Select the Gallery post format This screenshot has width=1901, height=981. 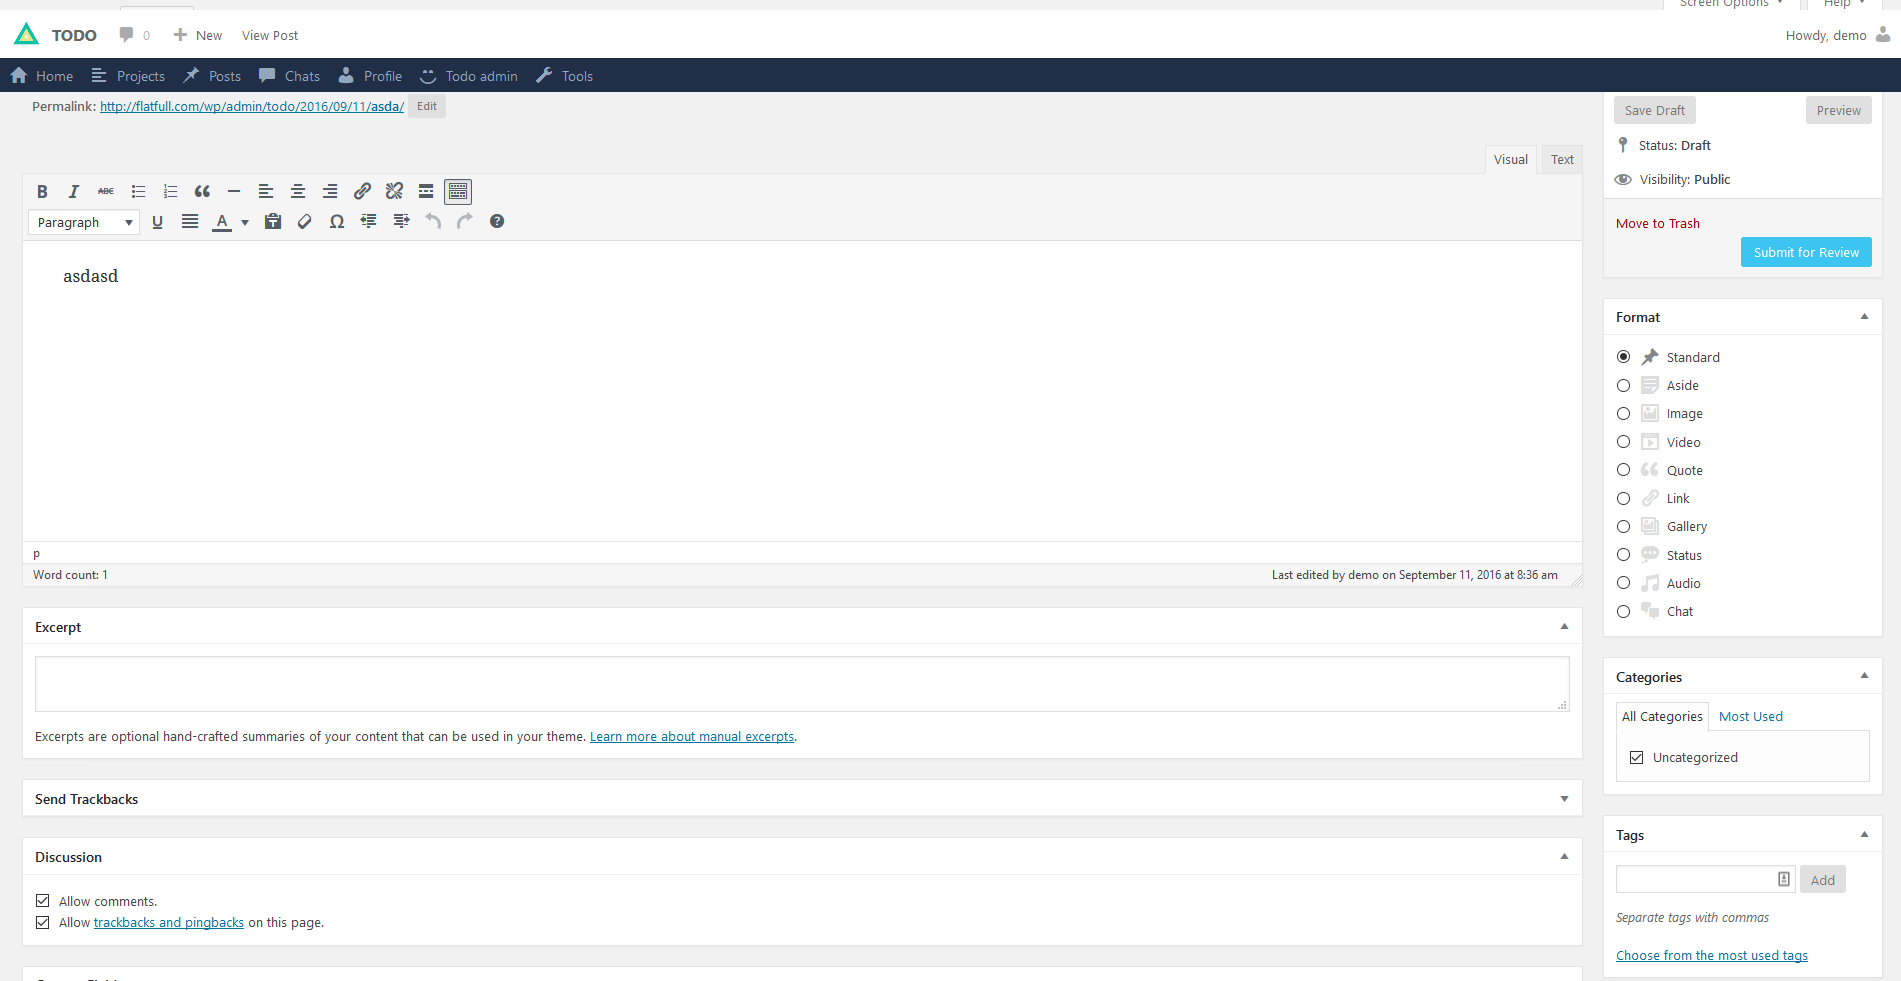click(1623, 527)
